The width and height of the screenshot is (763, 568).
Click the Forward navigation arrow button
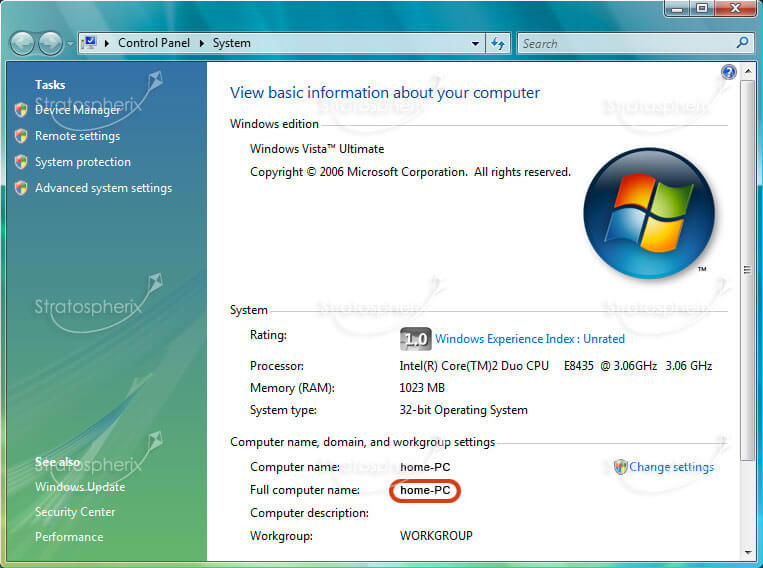pos(50,43)
